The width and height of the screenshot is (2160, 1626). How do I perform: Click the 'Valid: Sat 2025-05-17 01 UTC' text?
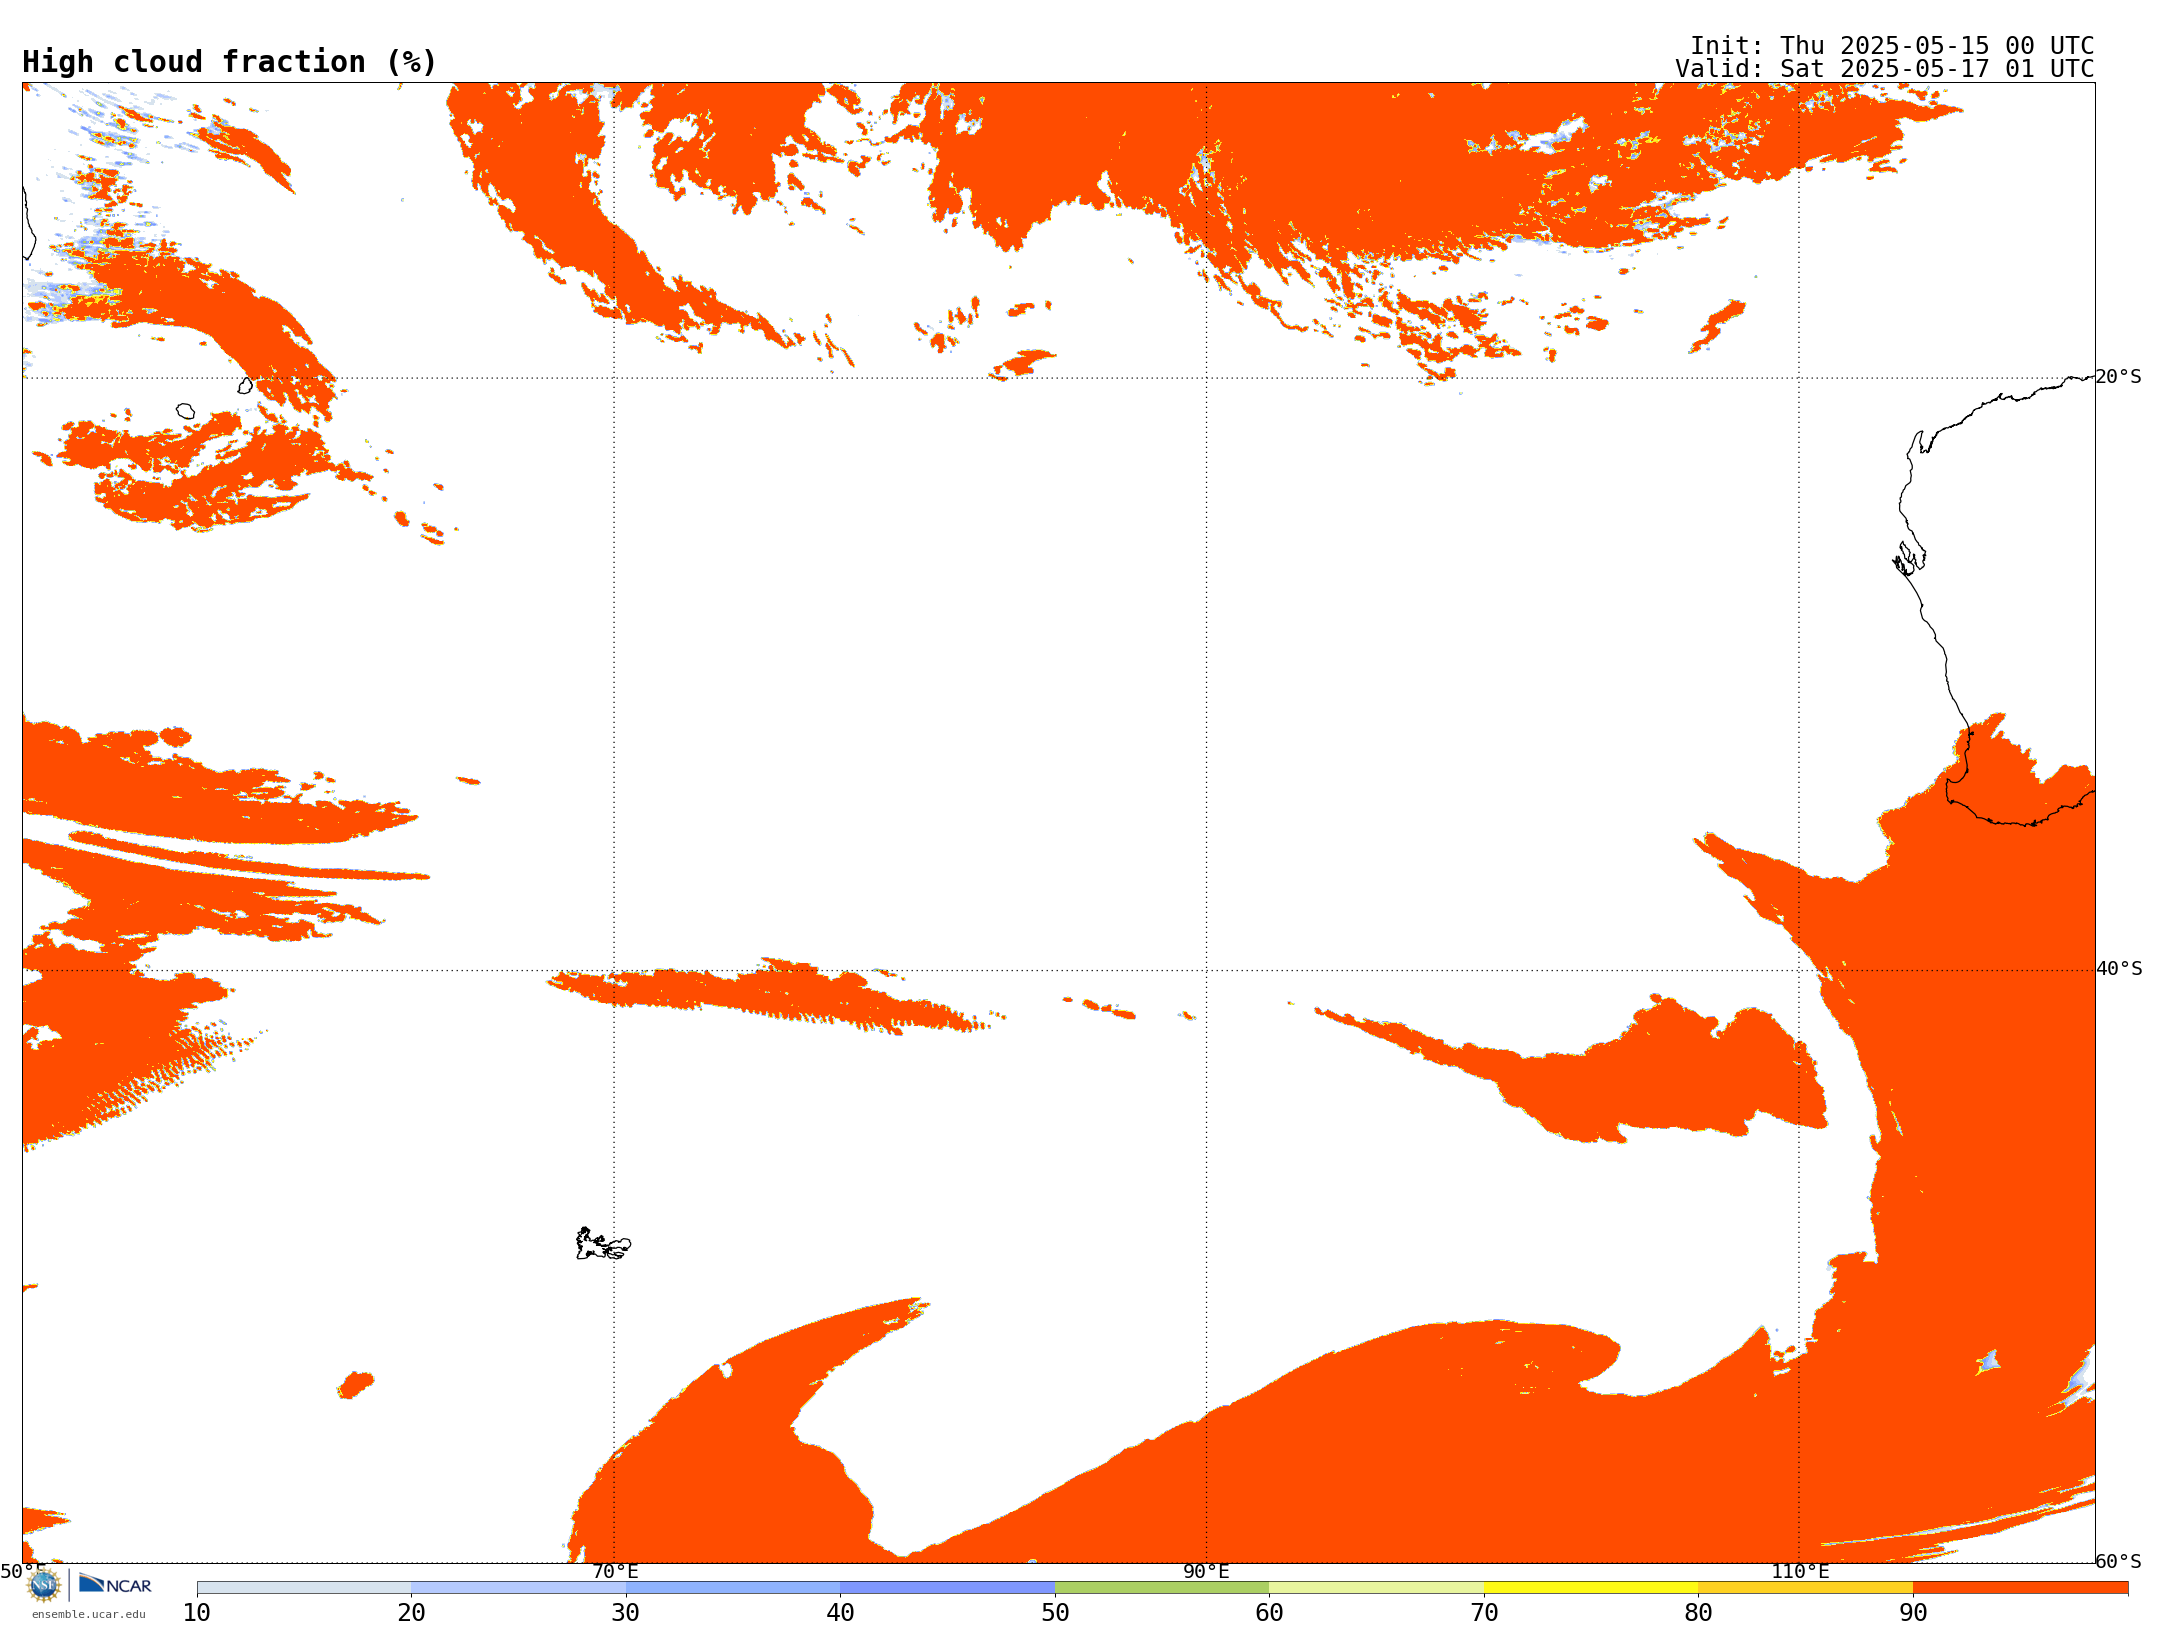[x=1885, y=69]
